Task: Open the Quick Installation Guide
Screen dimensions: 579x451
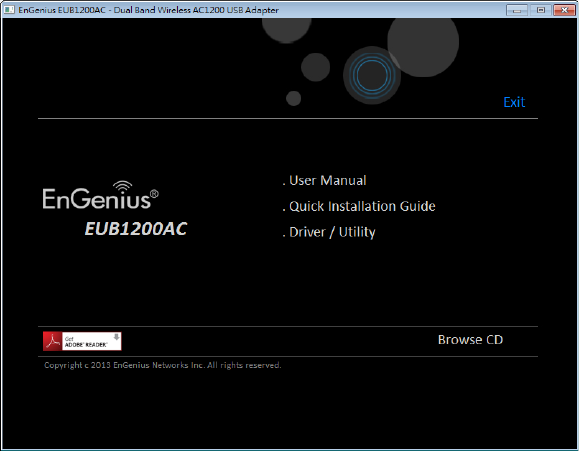Action: (x=359, y=206)
